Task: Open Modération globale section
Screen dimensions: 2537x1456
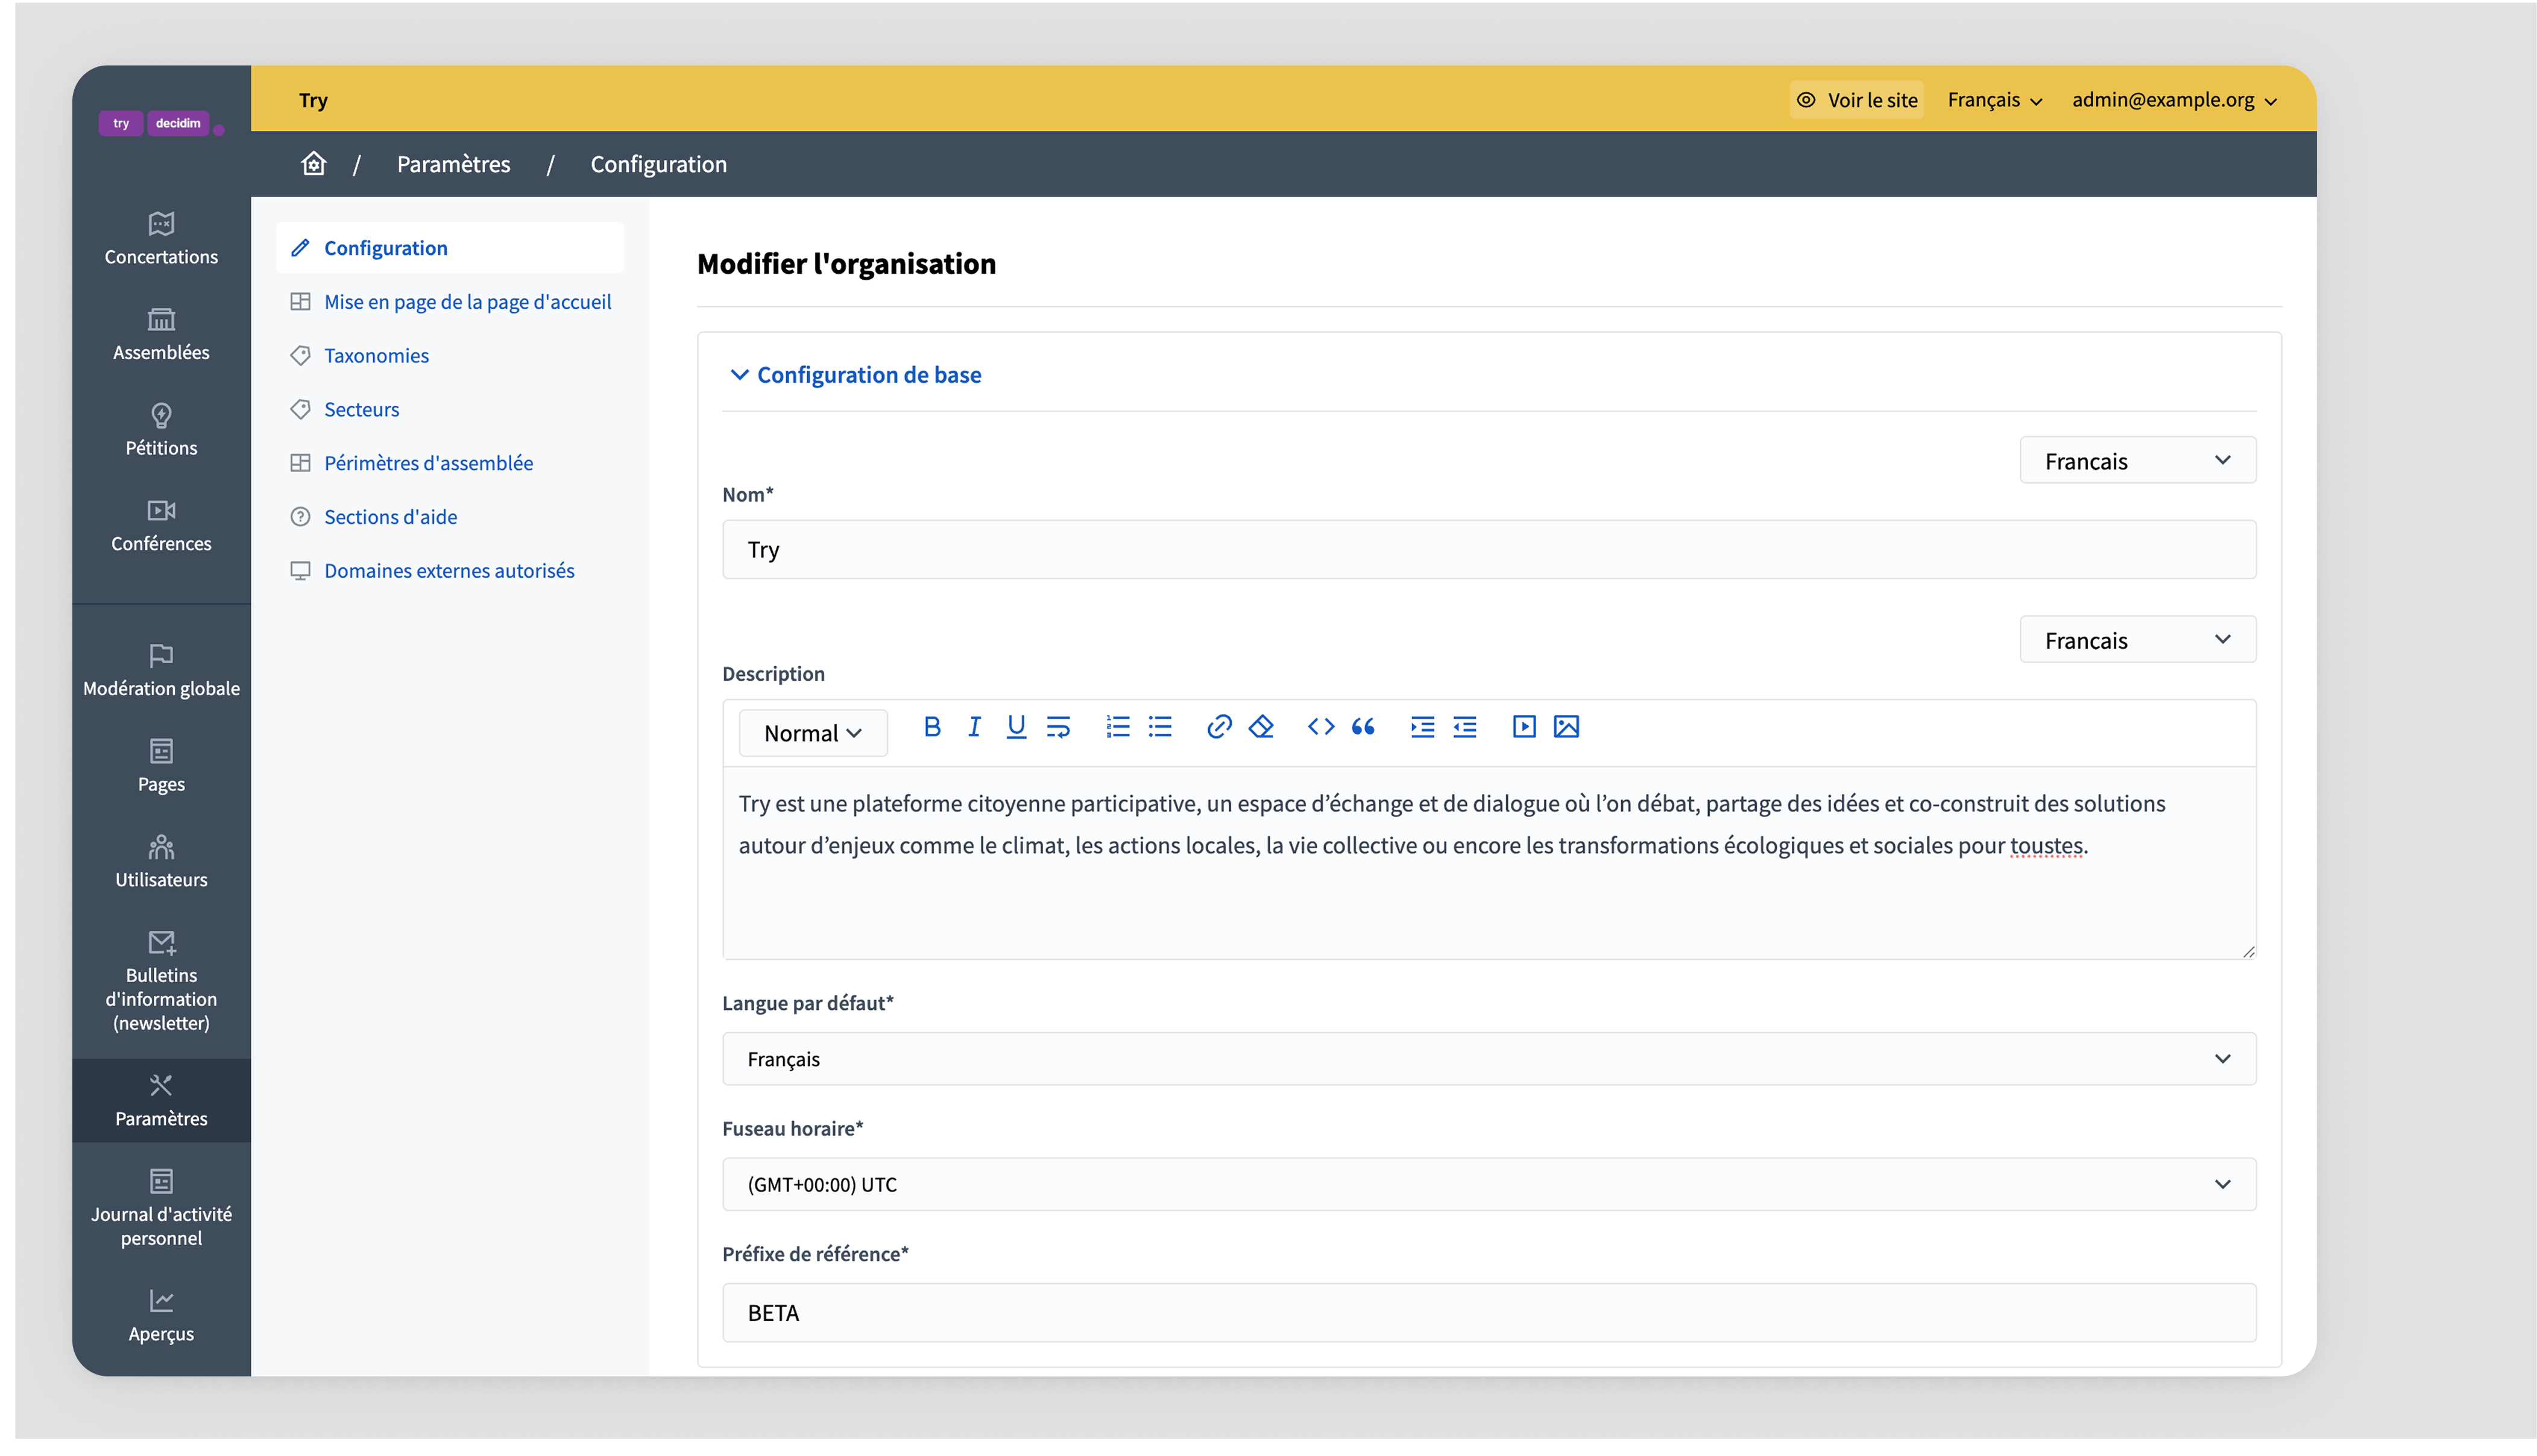Action: 161,670
